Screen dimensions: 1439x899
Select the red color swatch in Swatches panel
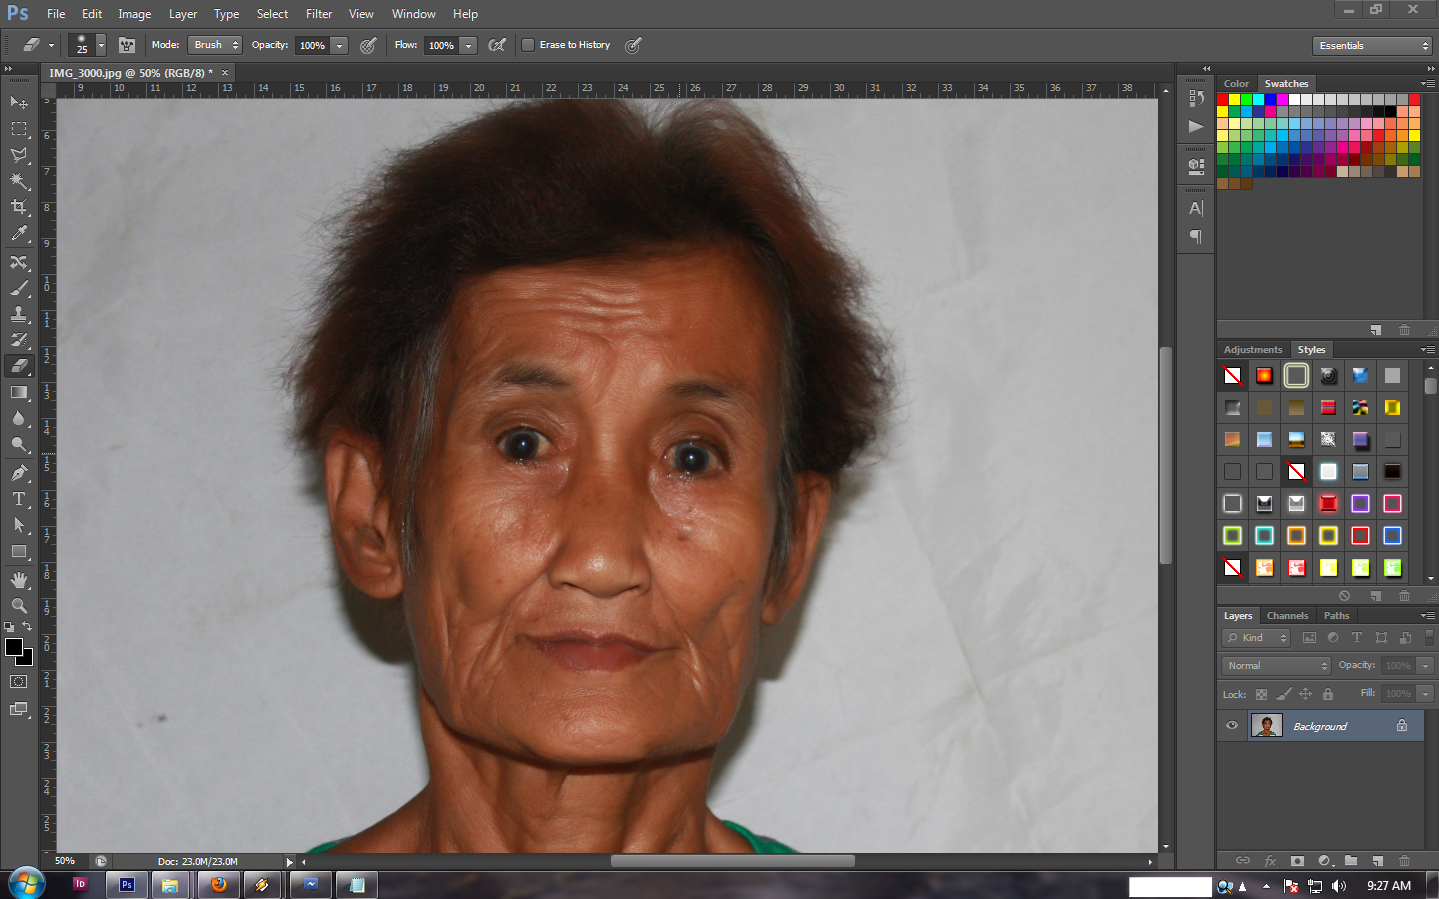(x=1222, y=98)
